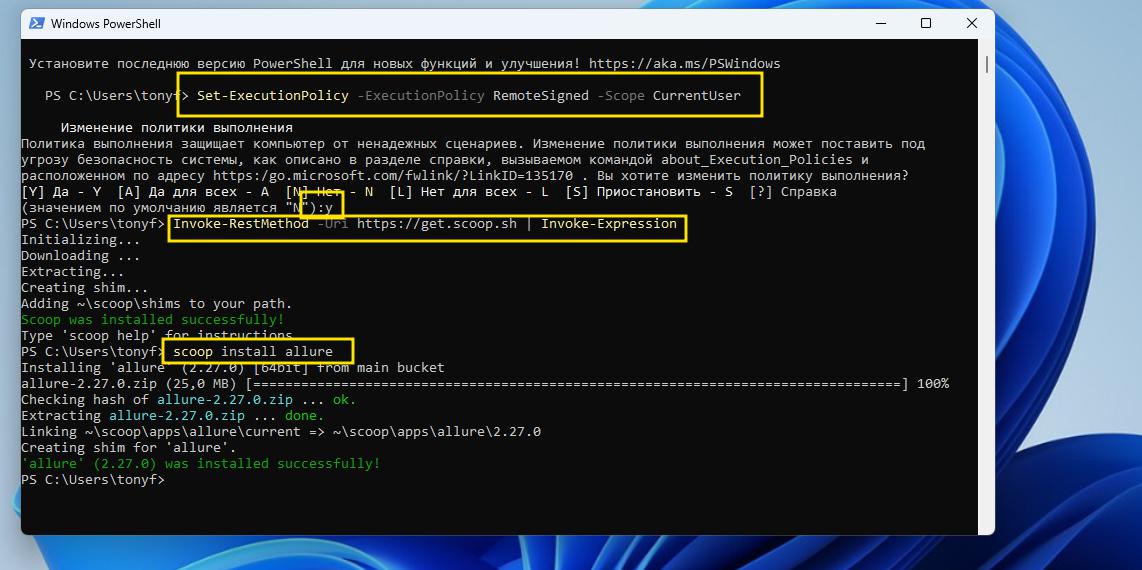Image resolution: width=1142 pixels, height=570 pixels.
Task: Minimize the Windows PowerShell window
Action: tap(881, 23)
